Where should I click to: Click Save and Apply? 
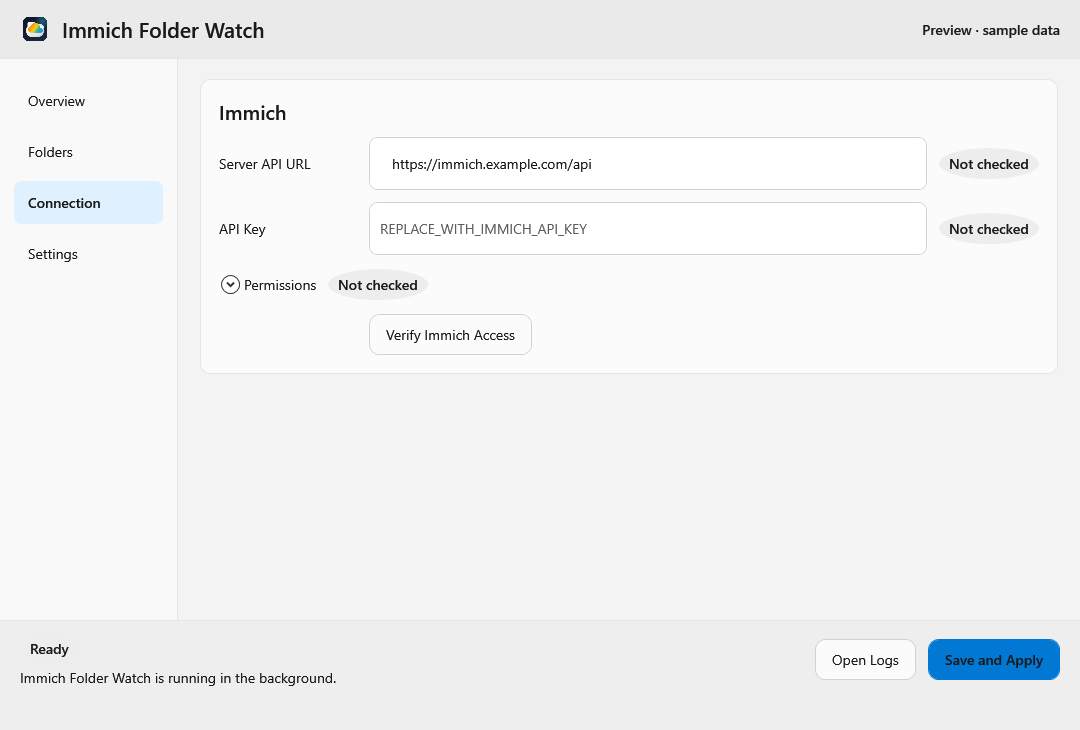994,660
